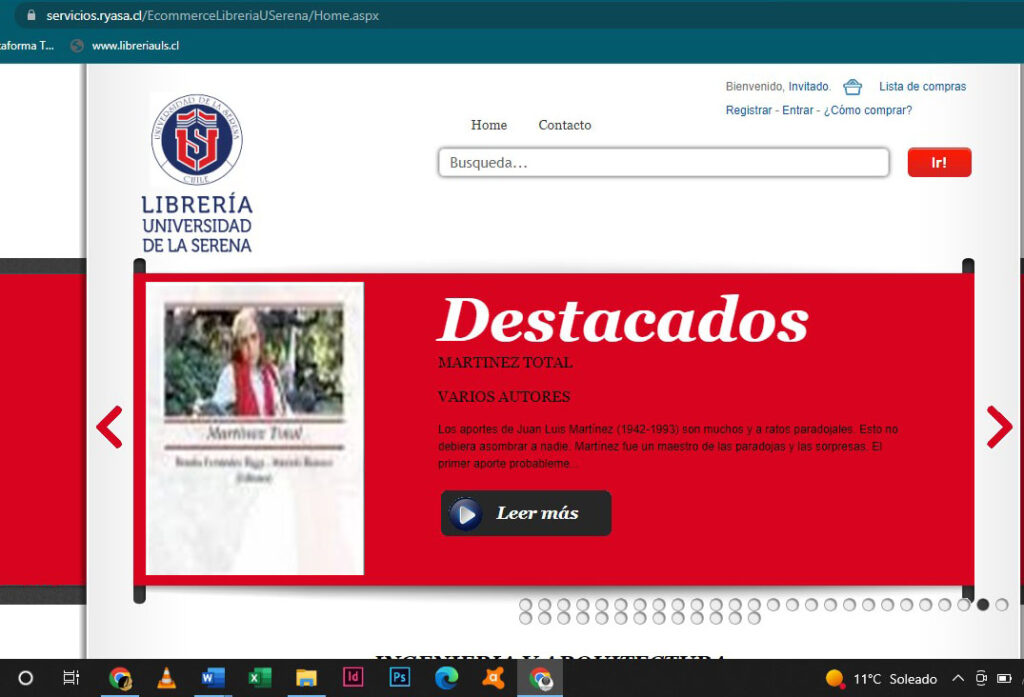1024x697 pixels.
Task: Open File Explorer from the taskbar
Action: coord(306,678)
